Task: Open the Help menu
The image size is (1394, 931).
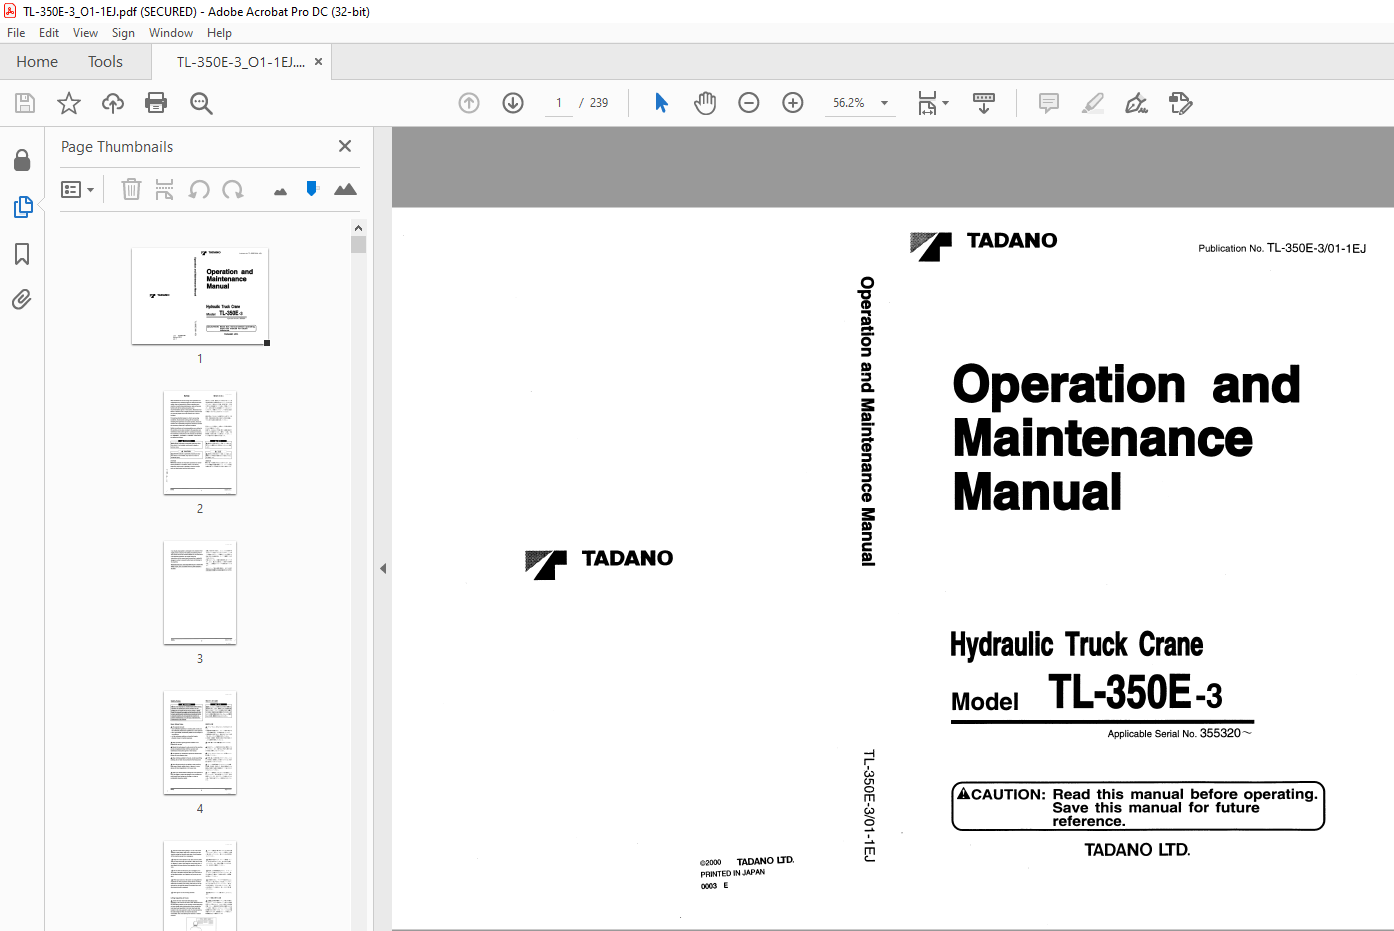Action: pos(219,33)
